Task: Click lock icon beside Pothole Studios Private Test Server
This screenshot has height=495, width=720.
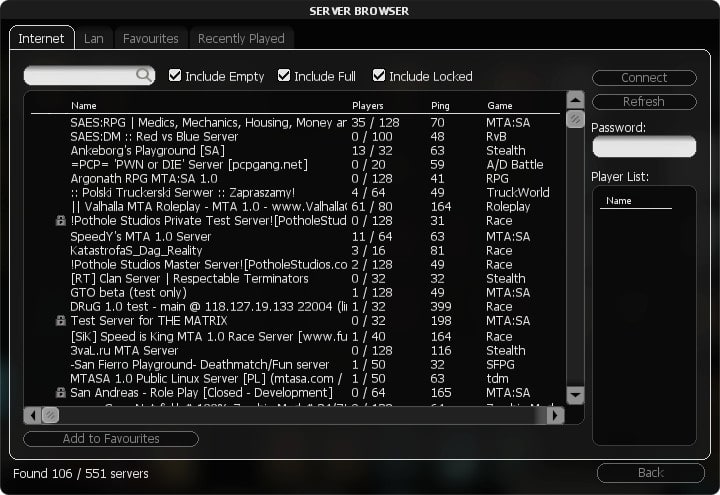Action: [x=61, y=221]
